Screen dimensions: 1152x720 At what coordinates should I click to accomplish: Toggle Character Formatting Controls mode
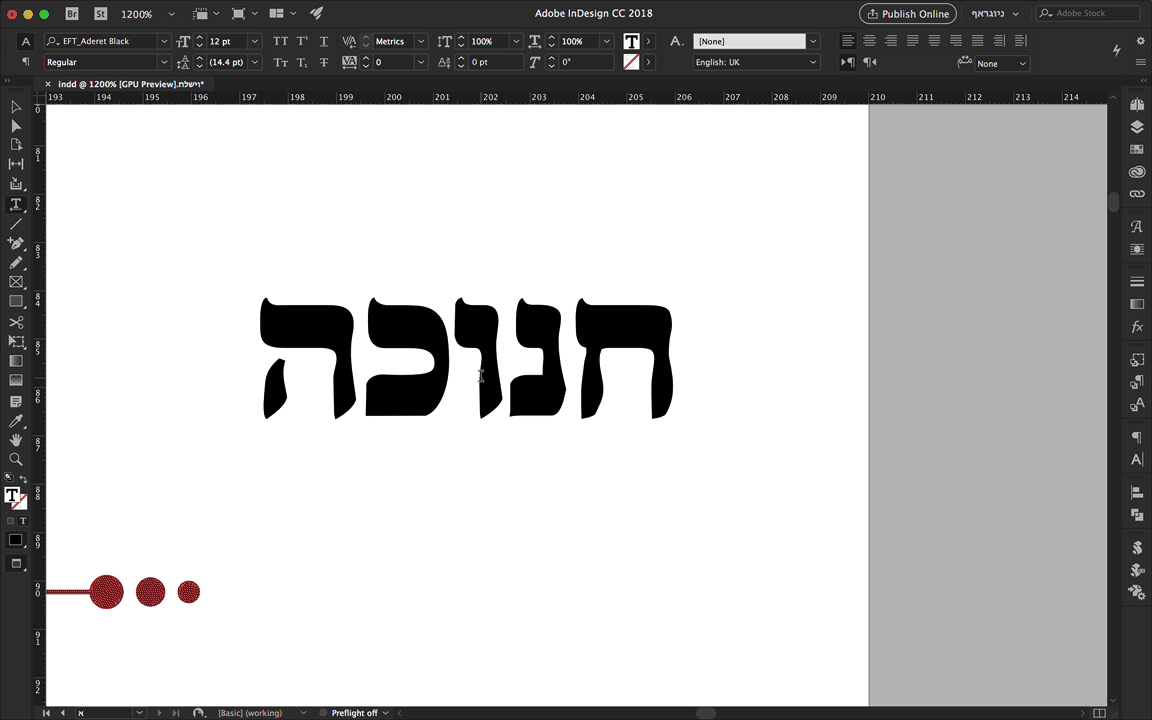click(x=26, y=41)
